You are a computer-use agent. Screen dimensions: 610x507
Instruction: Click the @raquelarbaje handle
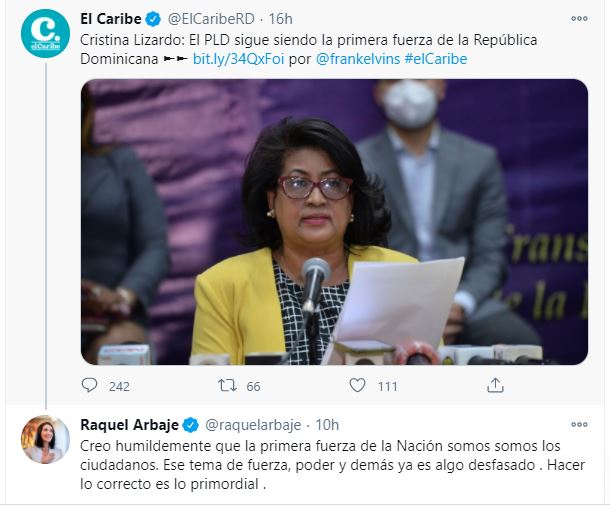253,425
